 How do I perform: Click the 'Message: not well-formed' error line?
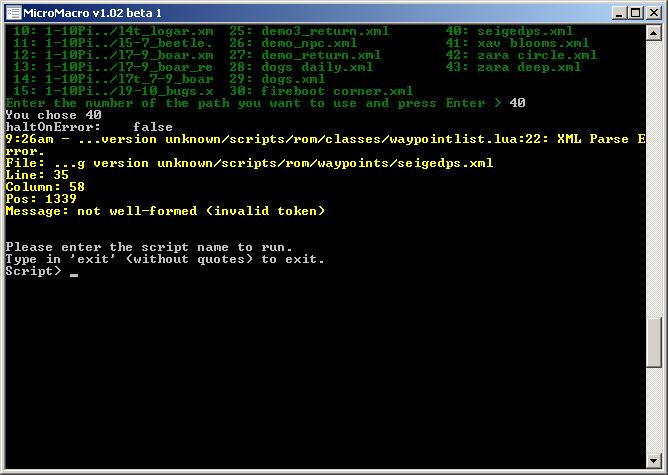coord(165,211)
